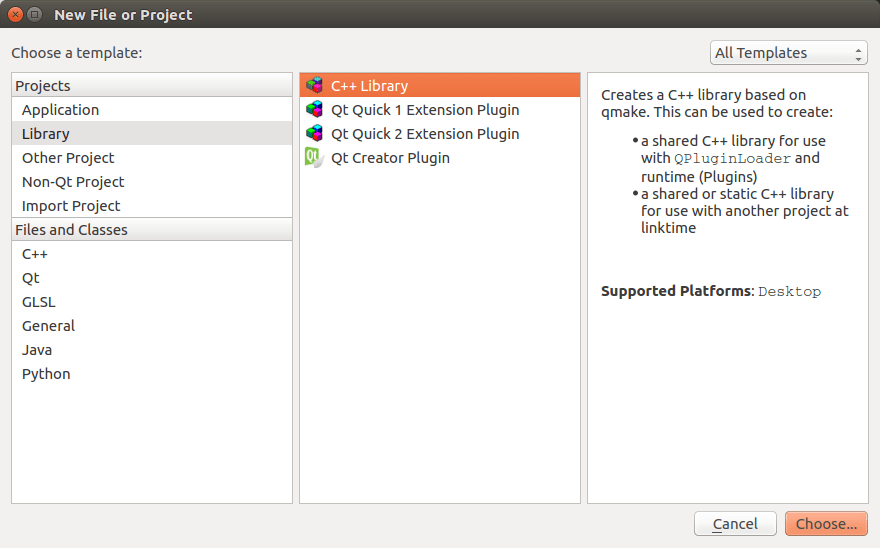Viewport: 880px width, 548px height.
Task: Select the Non-Qt Project category
Action: 152,182
